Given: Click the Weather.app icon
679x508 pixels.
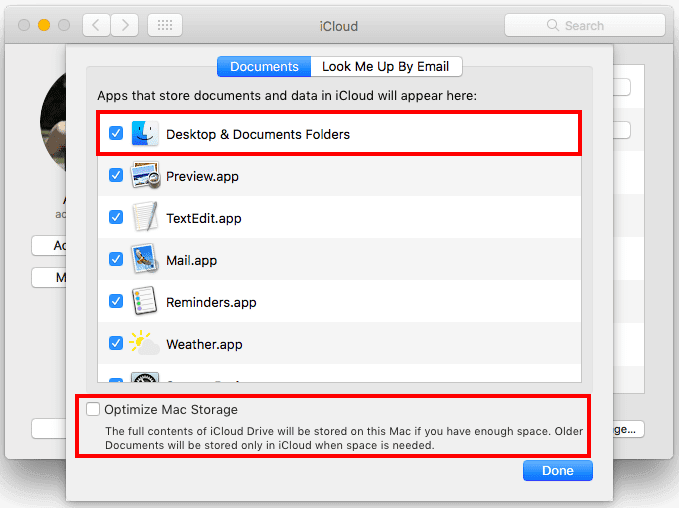Looking at the screenshot, I should [x=145, y=344].
